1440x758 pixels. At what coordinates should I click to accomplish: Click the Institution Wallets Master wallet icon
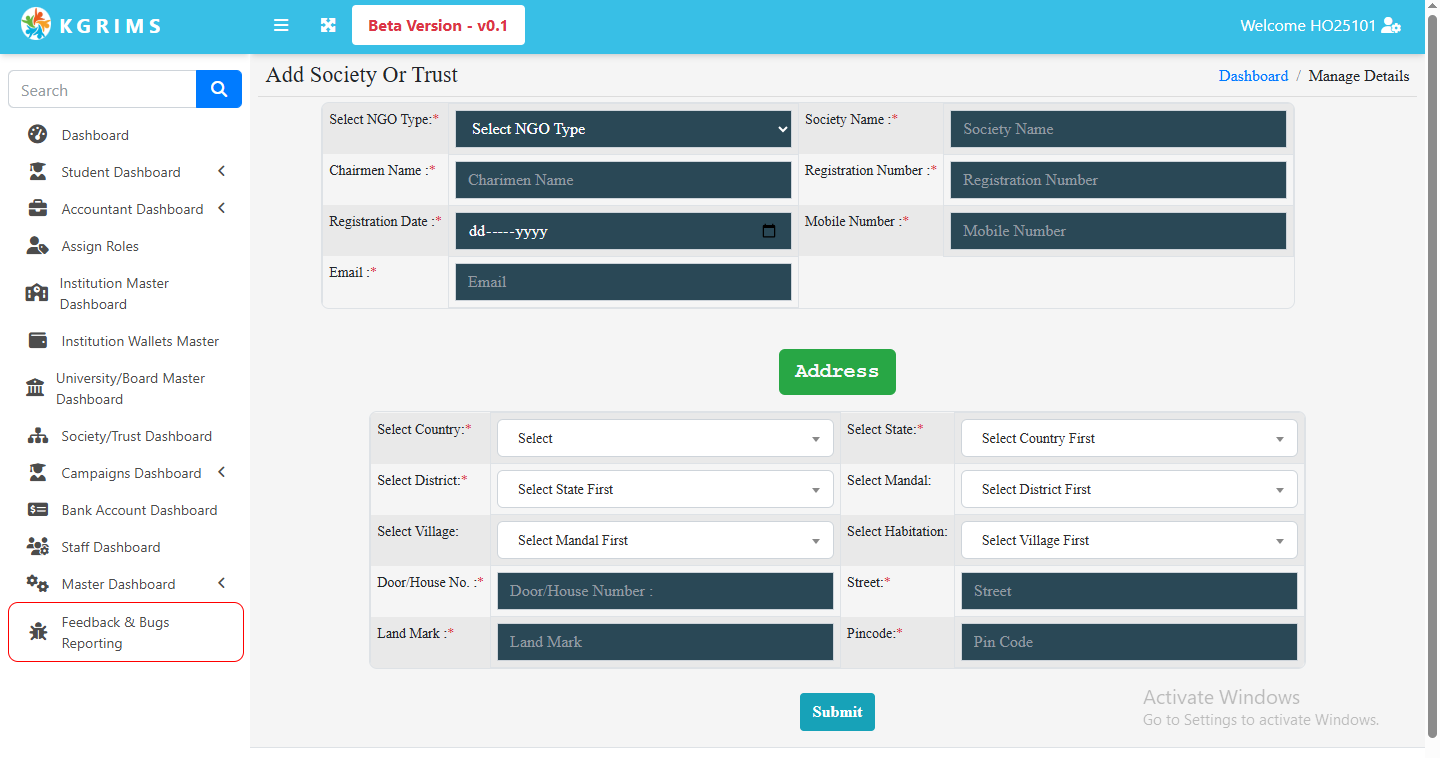click(x=38, y=341)
